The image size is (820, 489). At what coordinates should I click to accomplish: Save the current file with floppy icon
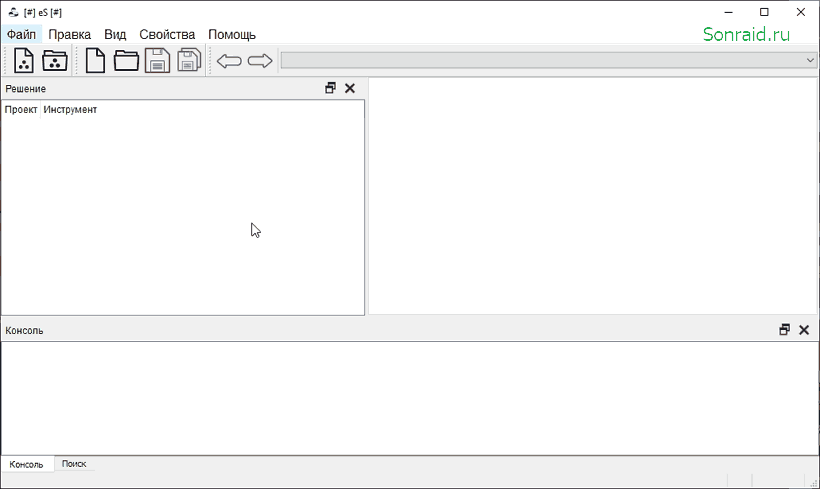tap(157, 61)
